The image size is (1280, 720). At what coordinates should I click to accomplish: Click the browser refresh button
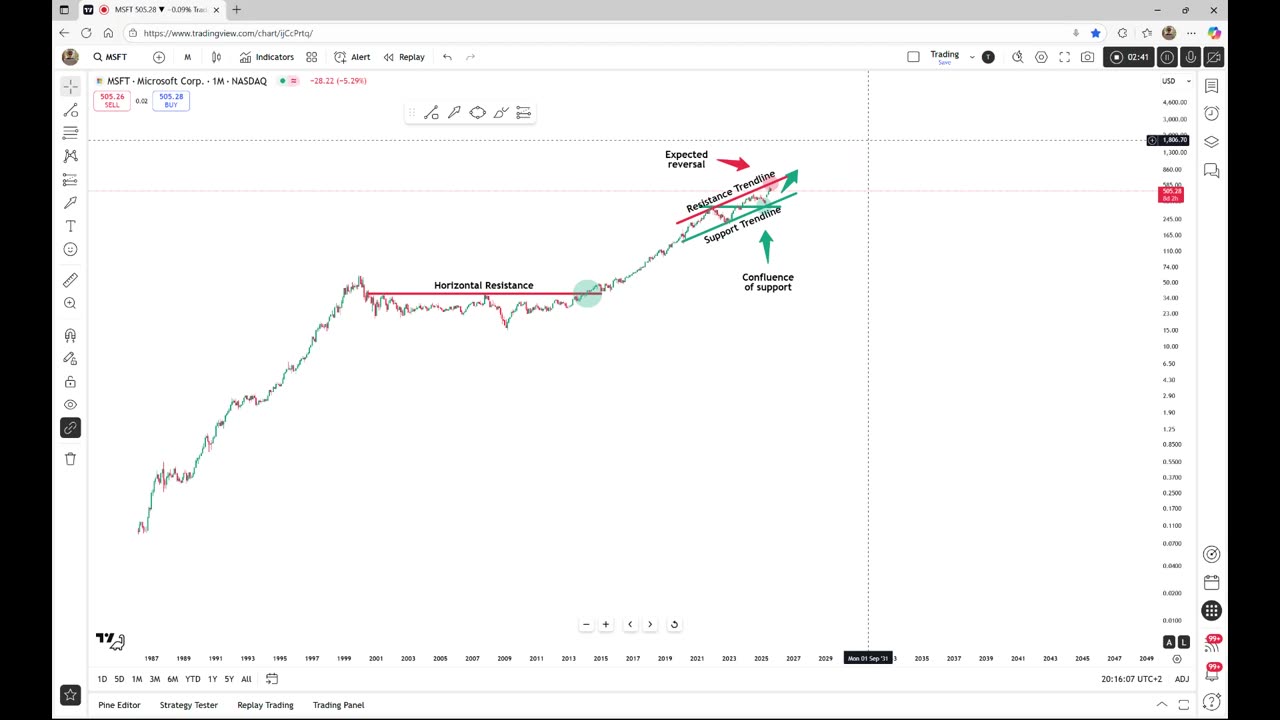pyautogui.click(x=86, y=33)
